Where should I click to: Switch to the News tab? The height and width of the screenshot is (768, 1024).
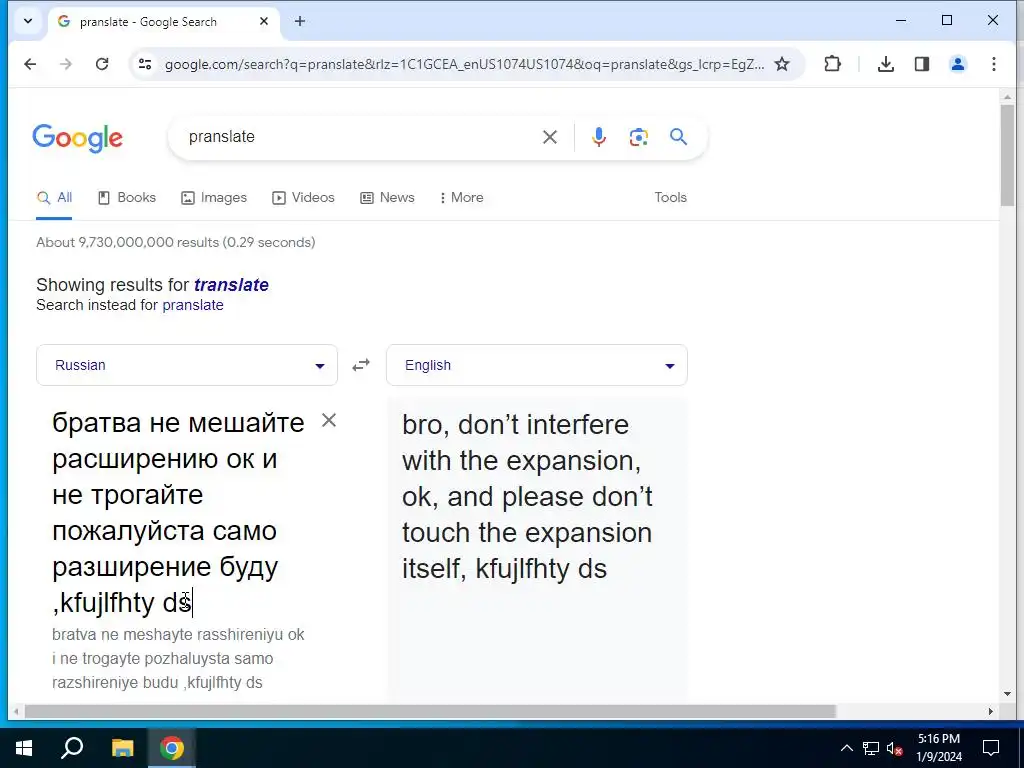point(387,197)
